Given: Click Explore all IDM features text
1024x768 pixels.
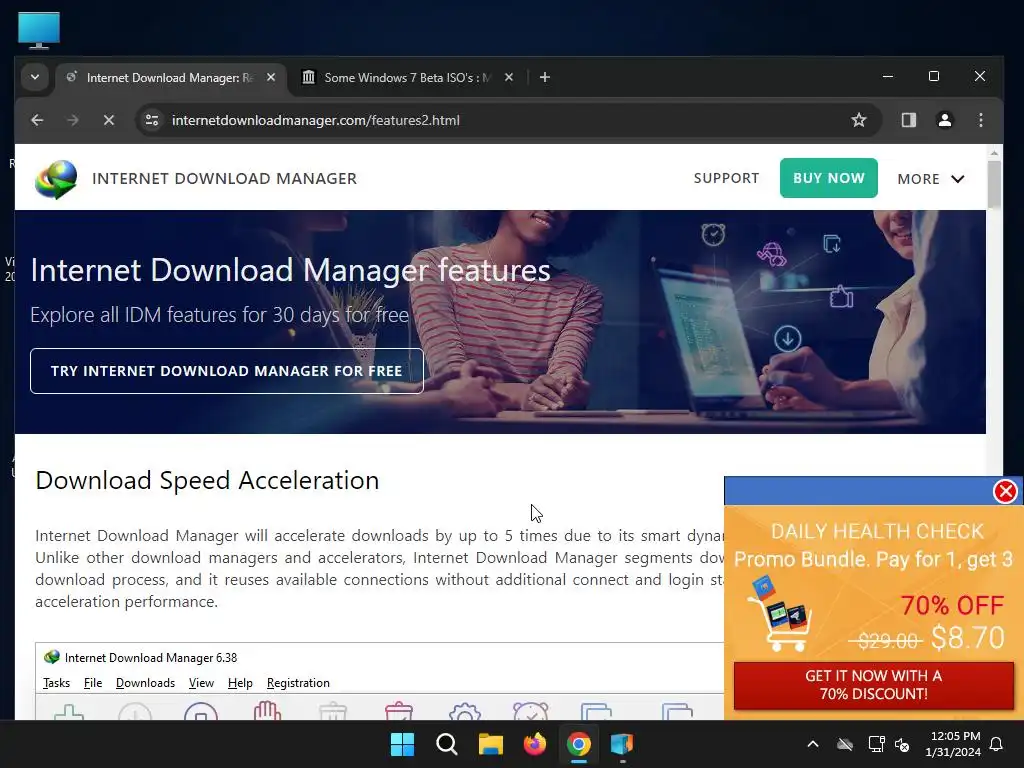Looking at the screenshot, I should point(219,315).
